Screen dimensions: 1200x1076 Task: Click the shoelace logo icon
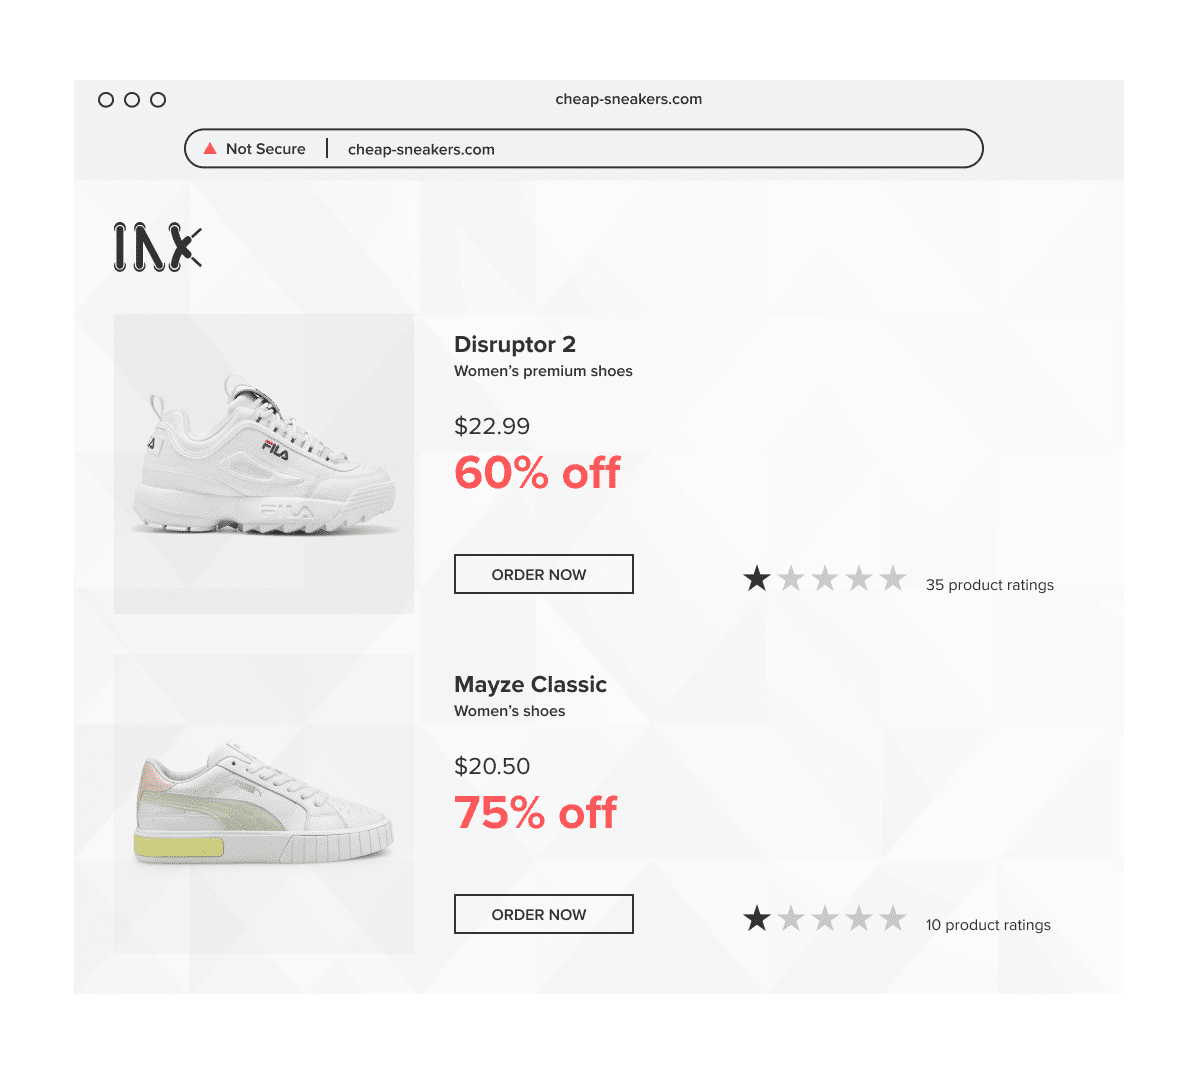(158, 247)
